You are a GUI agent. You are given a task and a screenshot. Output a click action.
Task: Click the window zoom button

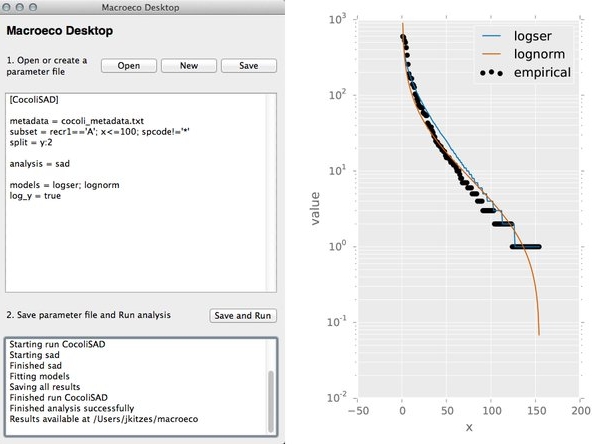33,7
